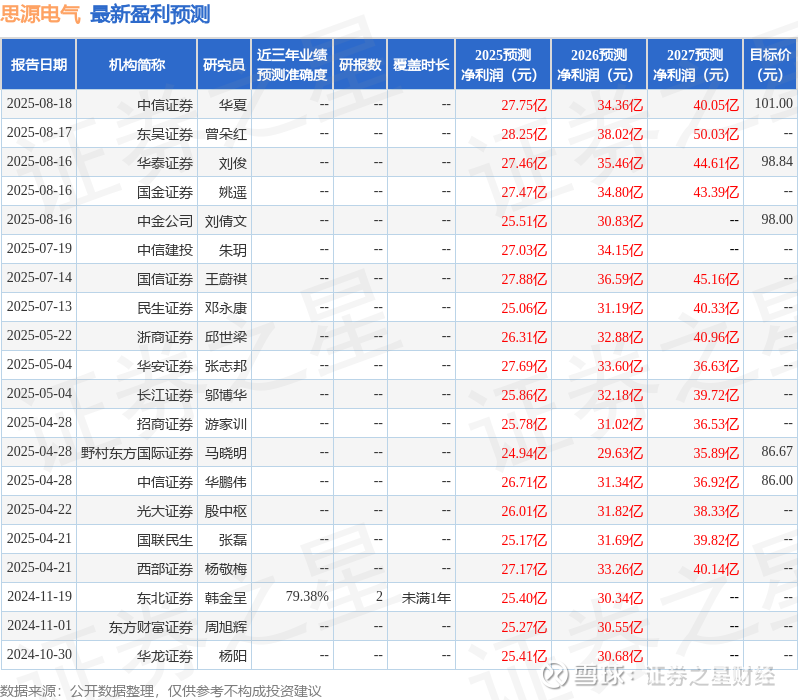Click the 研报数 column header

(360, 64)
